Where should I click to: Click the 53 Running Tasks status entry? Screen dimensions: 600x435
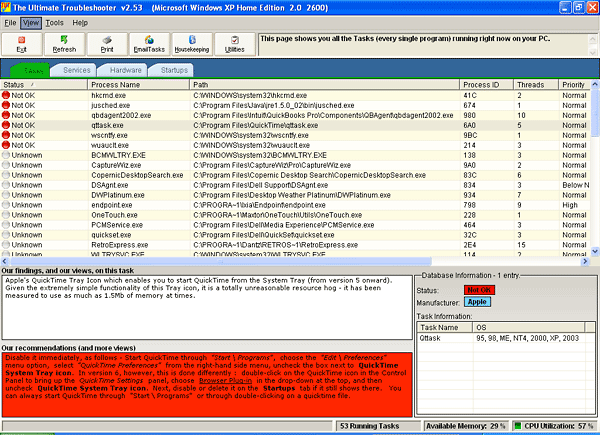(378, 426)
